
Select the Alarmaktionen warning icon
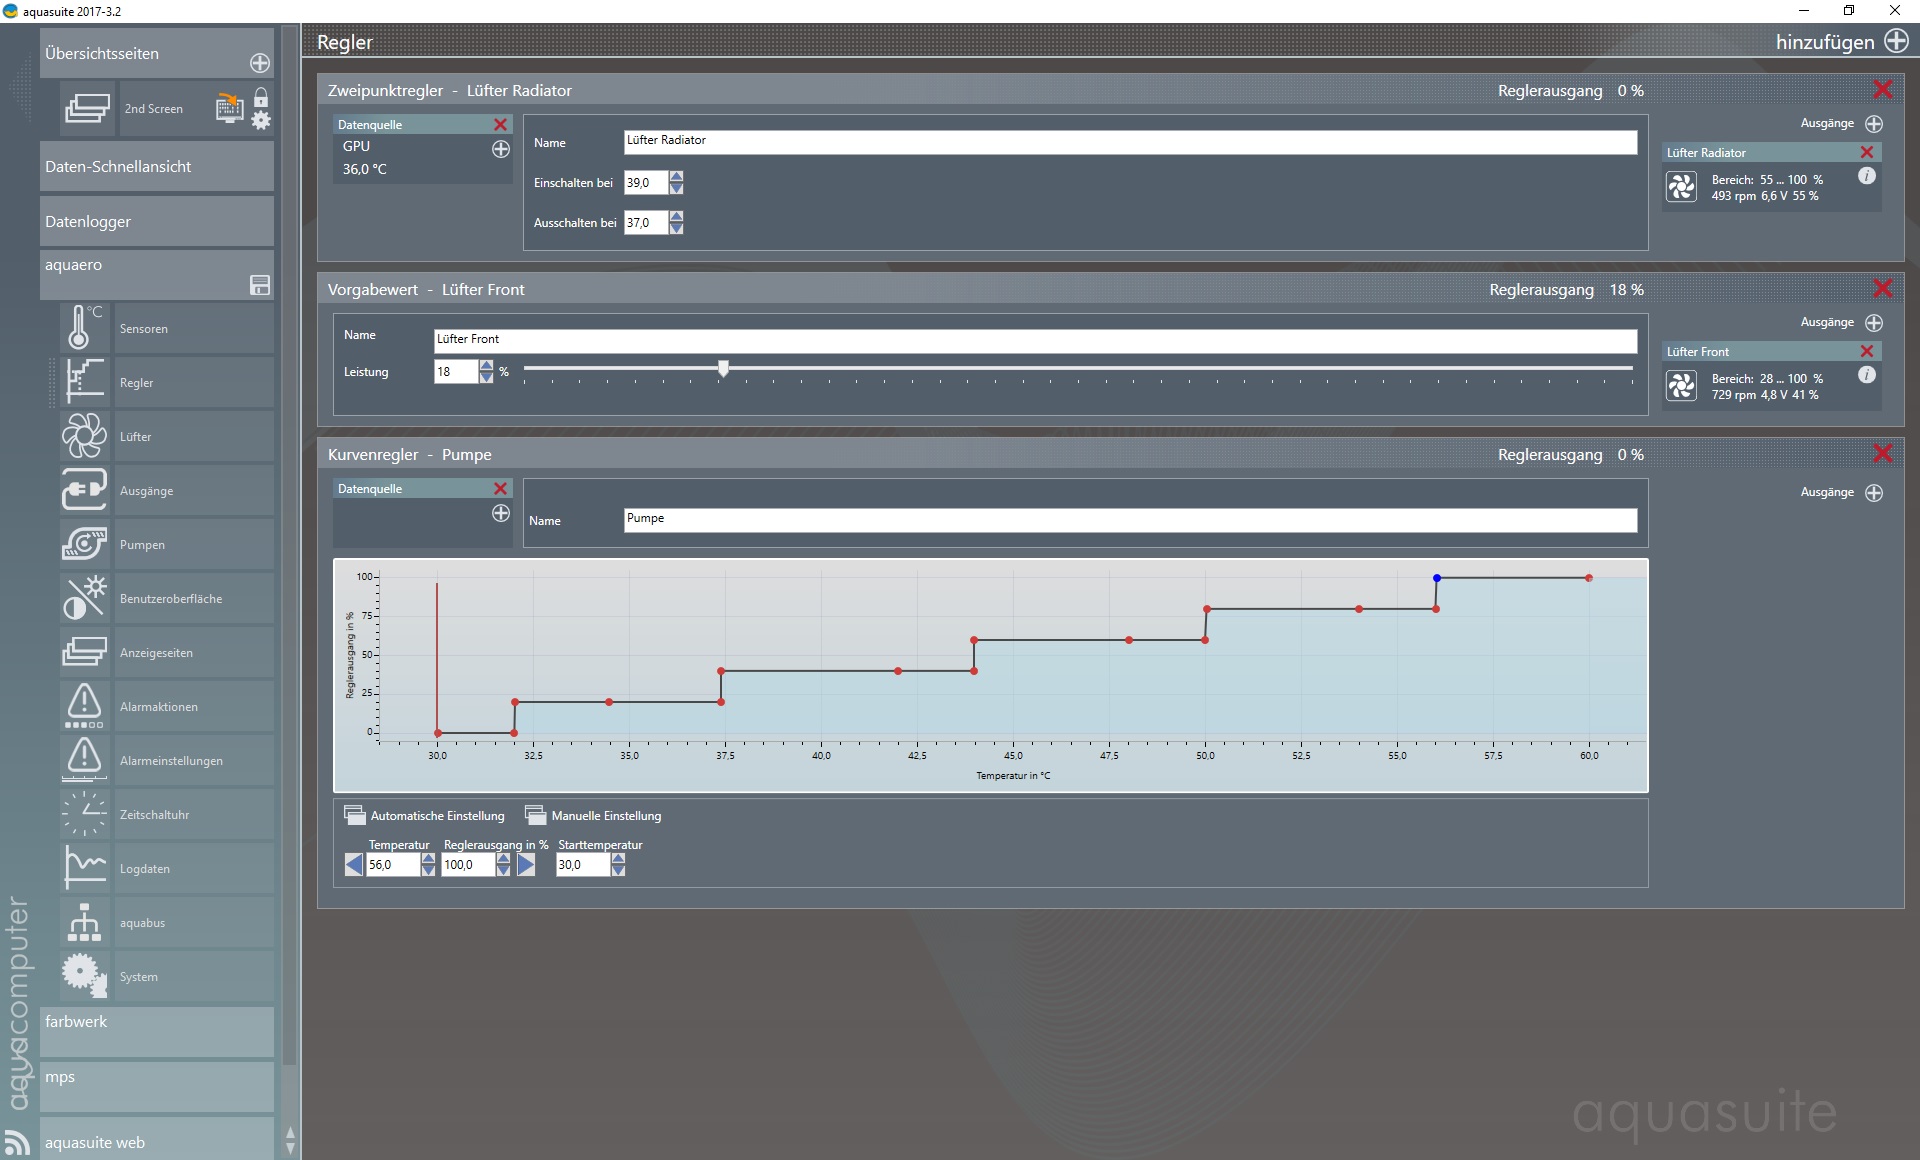84,706
